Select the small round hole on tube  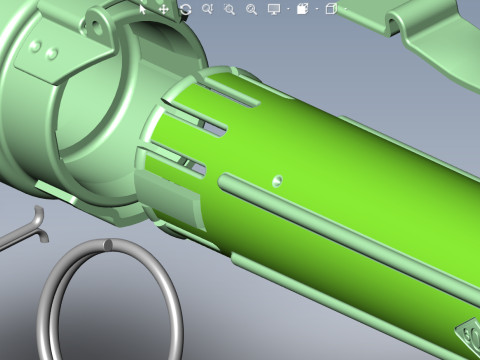[x=277, y=181]
